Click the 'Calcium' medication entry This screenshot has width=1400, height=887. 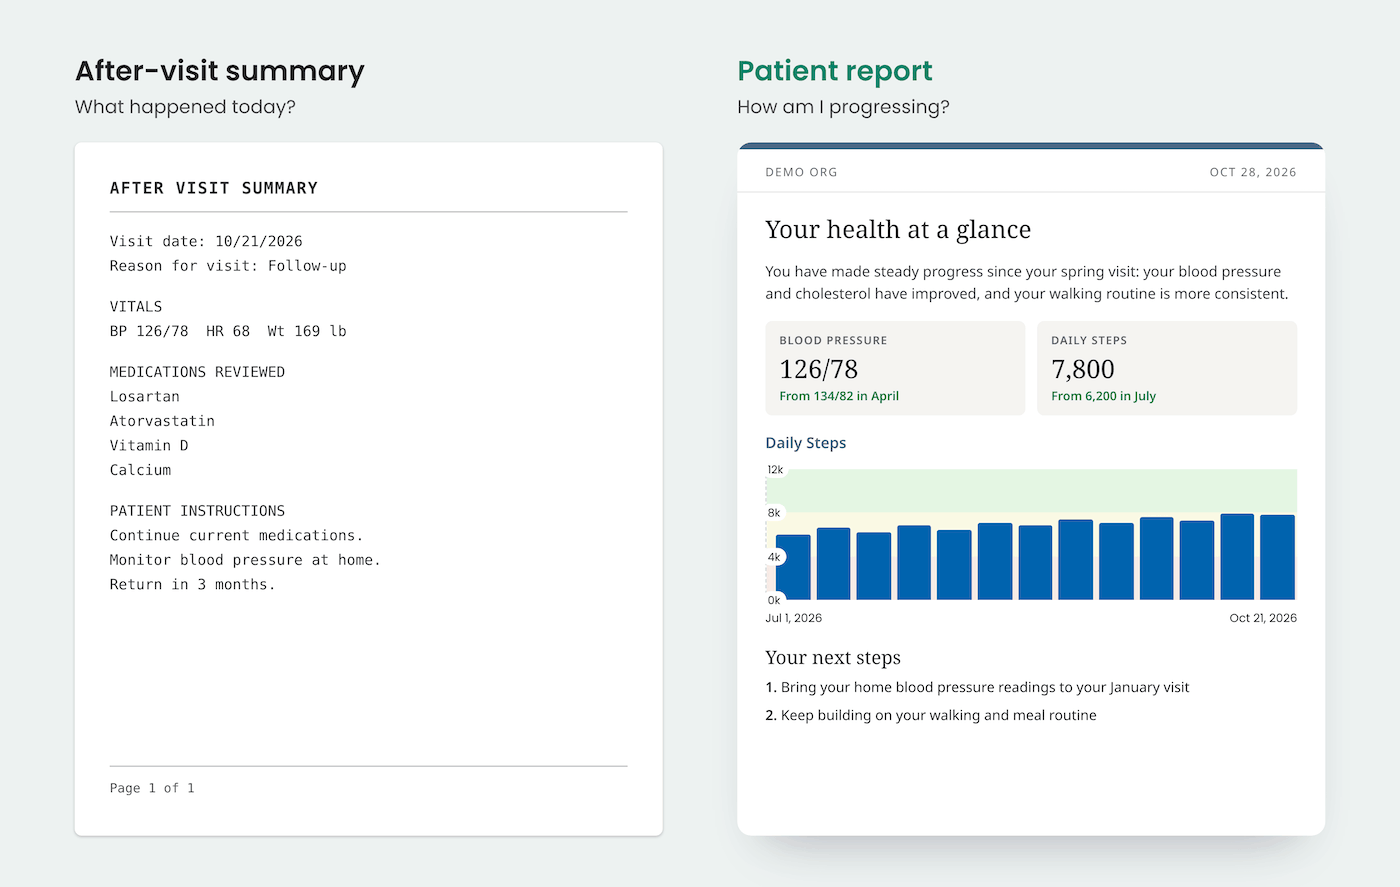140,470
